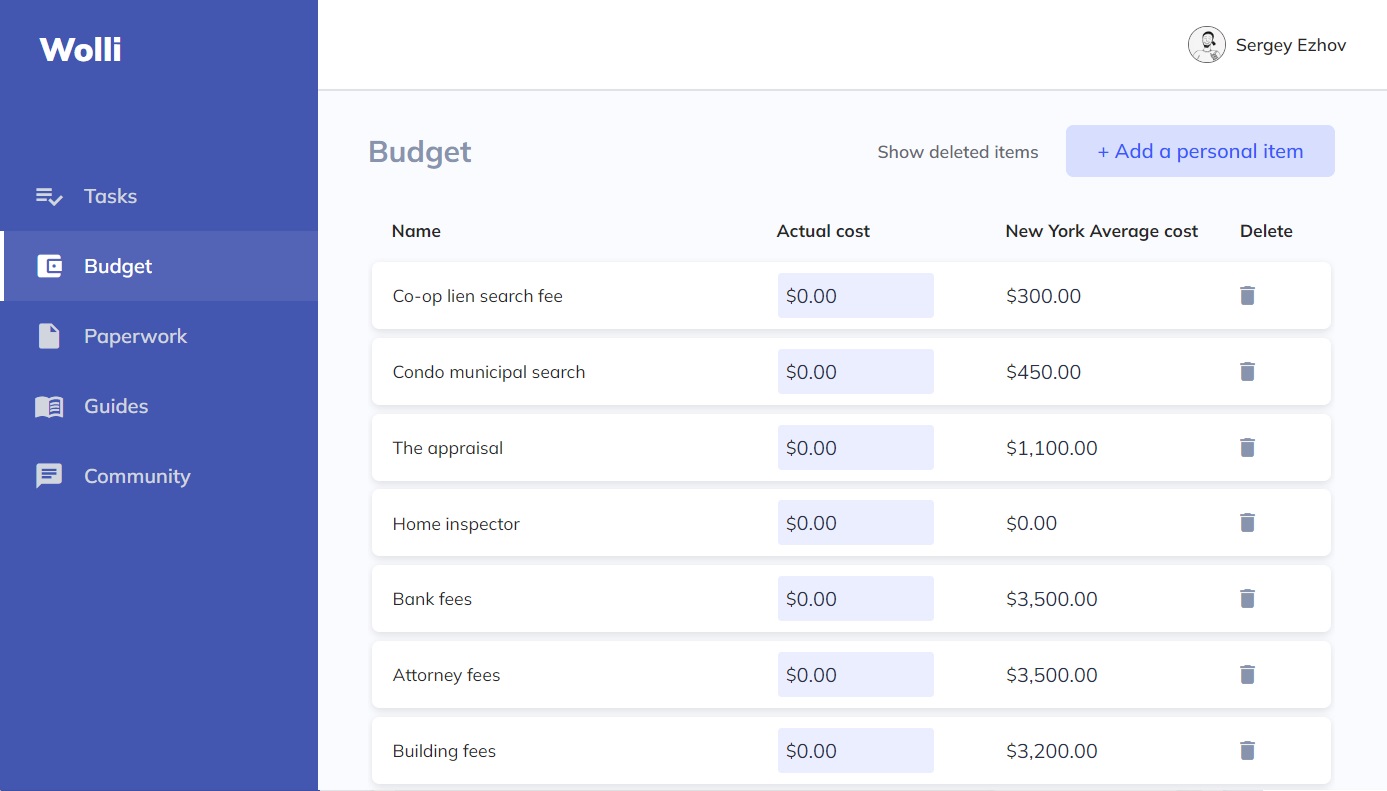Viewport: 1387px width, 791px height.
Task: Select the Budget sidebar item
Action: coord(118,266)
